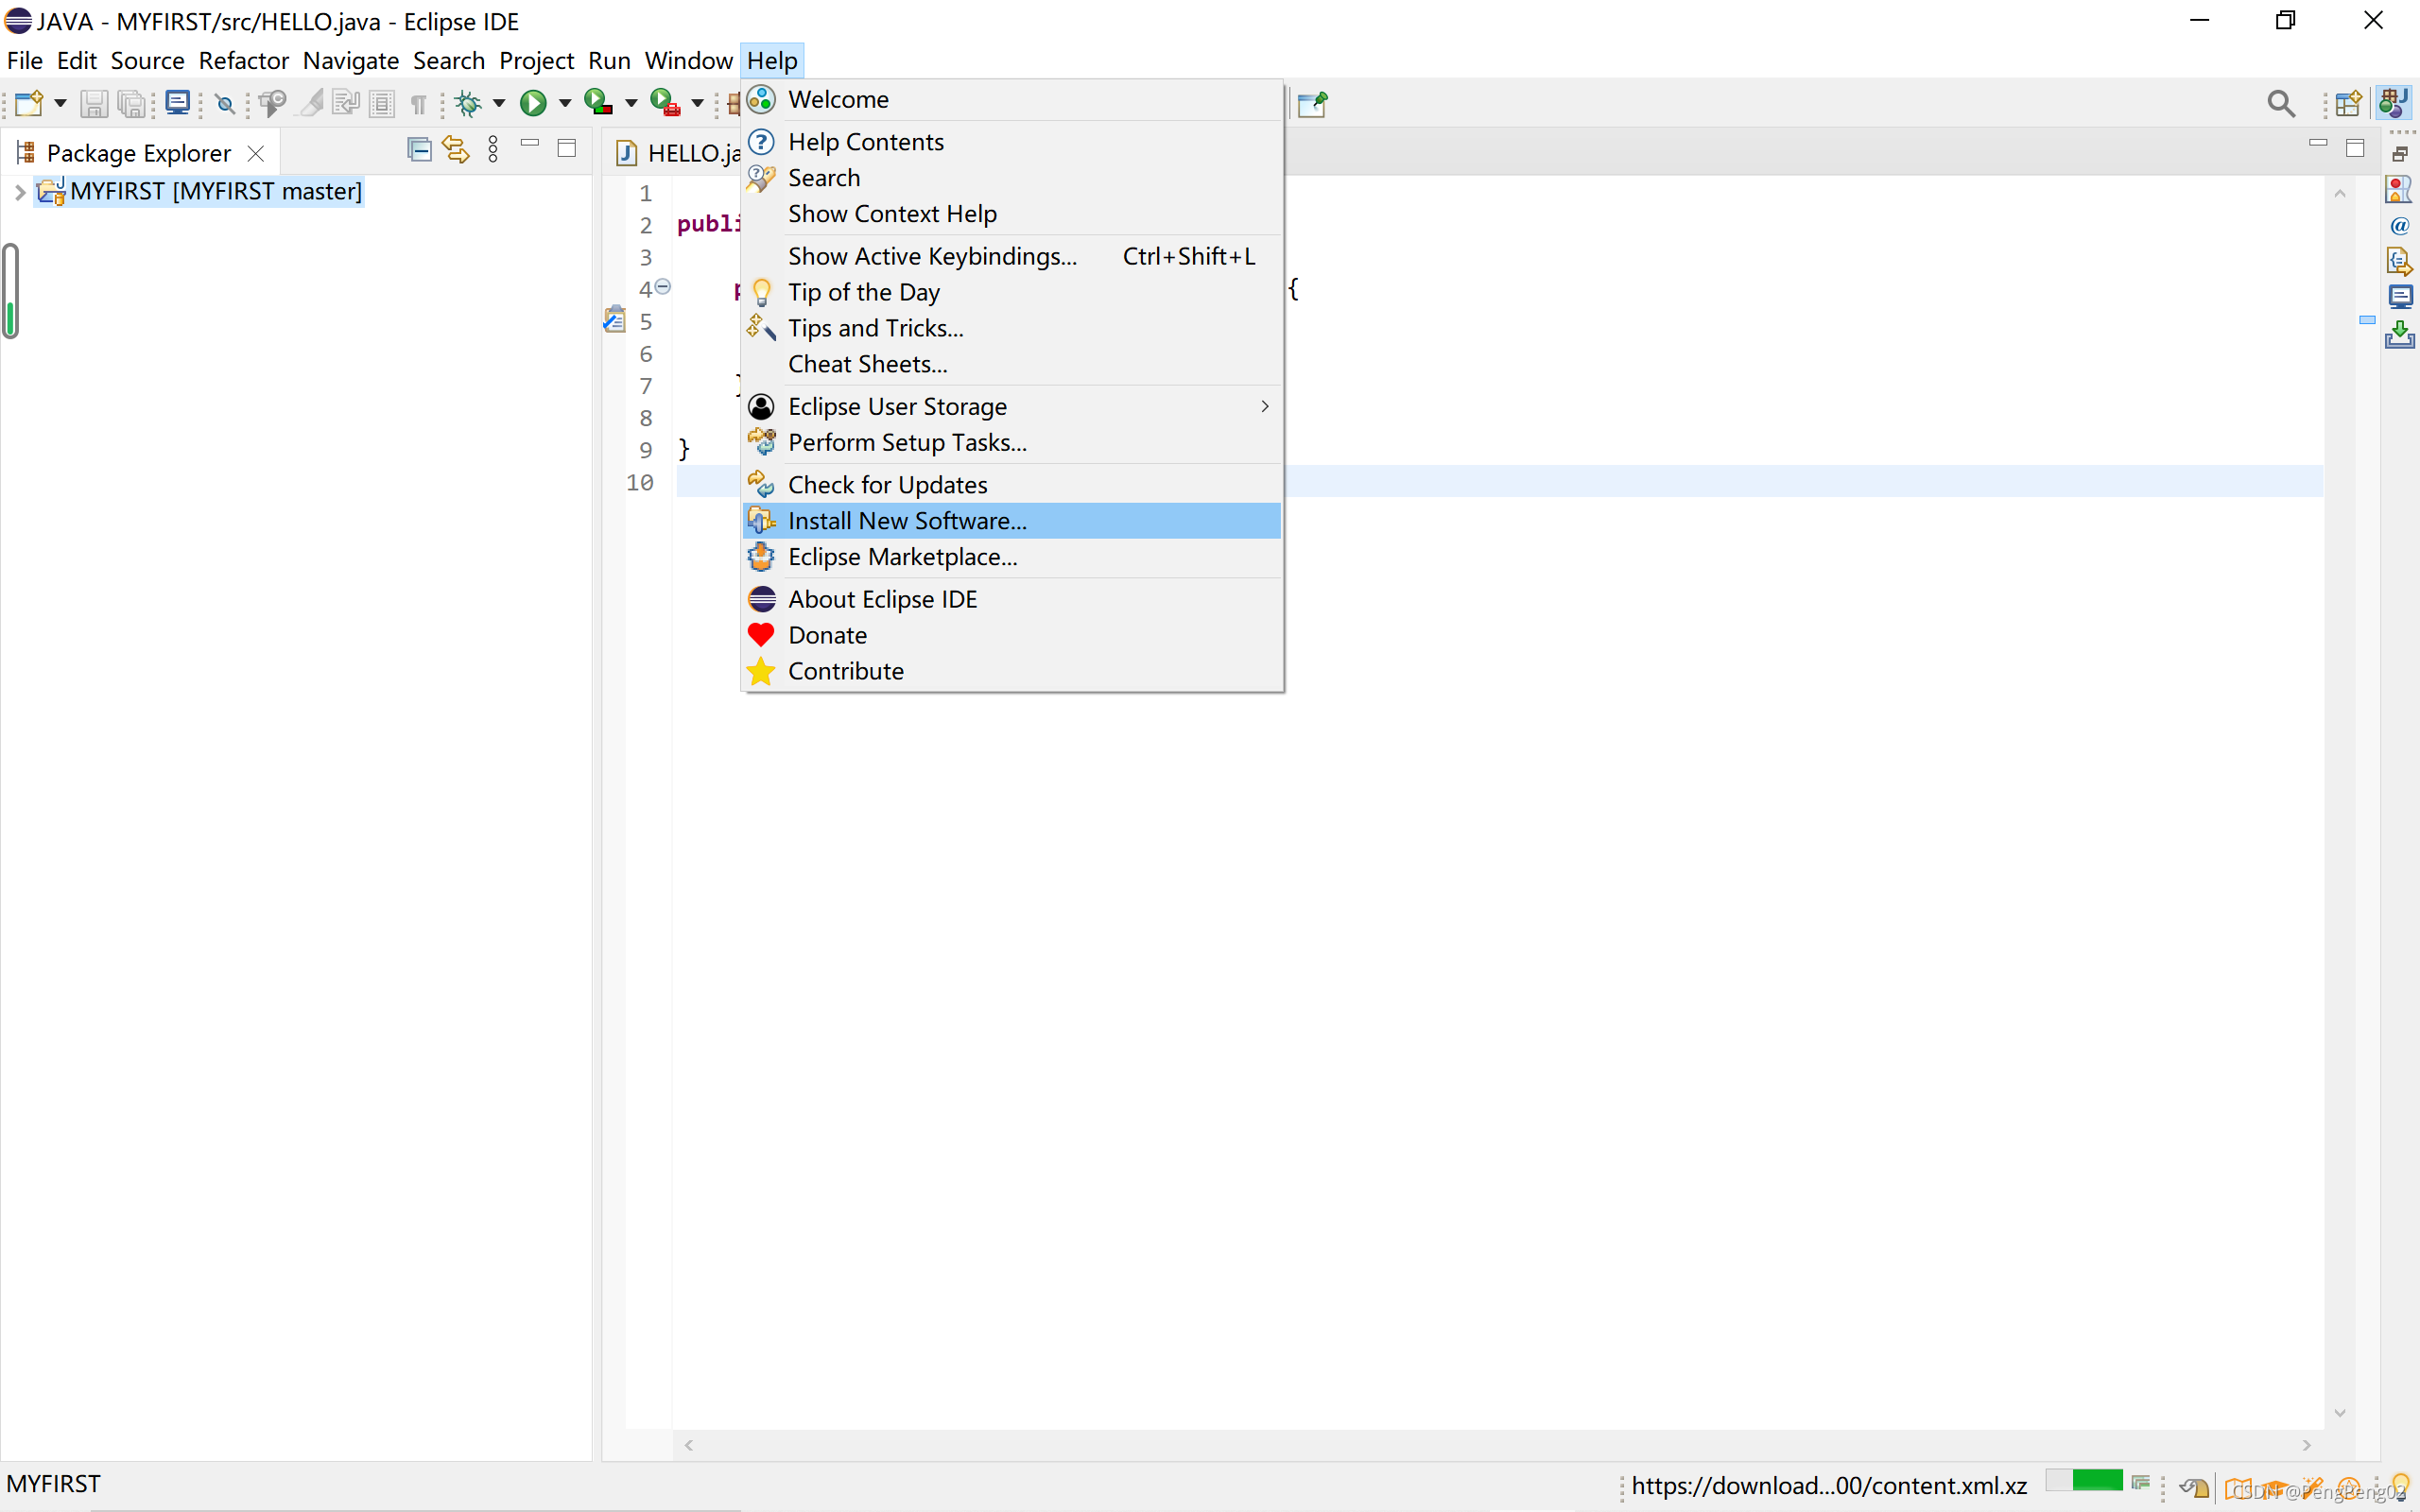This screenshot has height=1512, width=2420.
Task: Click Open Perspective icon at top right
Action: click(2347, 103)
